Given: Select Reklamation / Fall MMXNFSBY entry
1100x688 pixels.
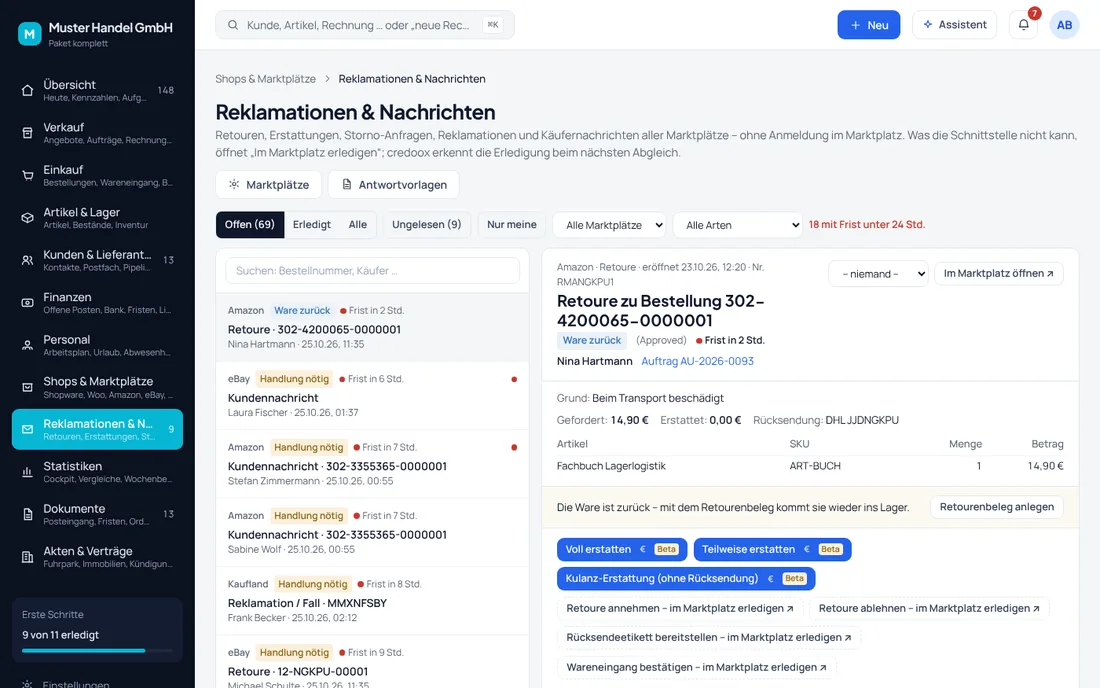Looking at the screenshot, I should [x=373, y=601].
